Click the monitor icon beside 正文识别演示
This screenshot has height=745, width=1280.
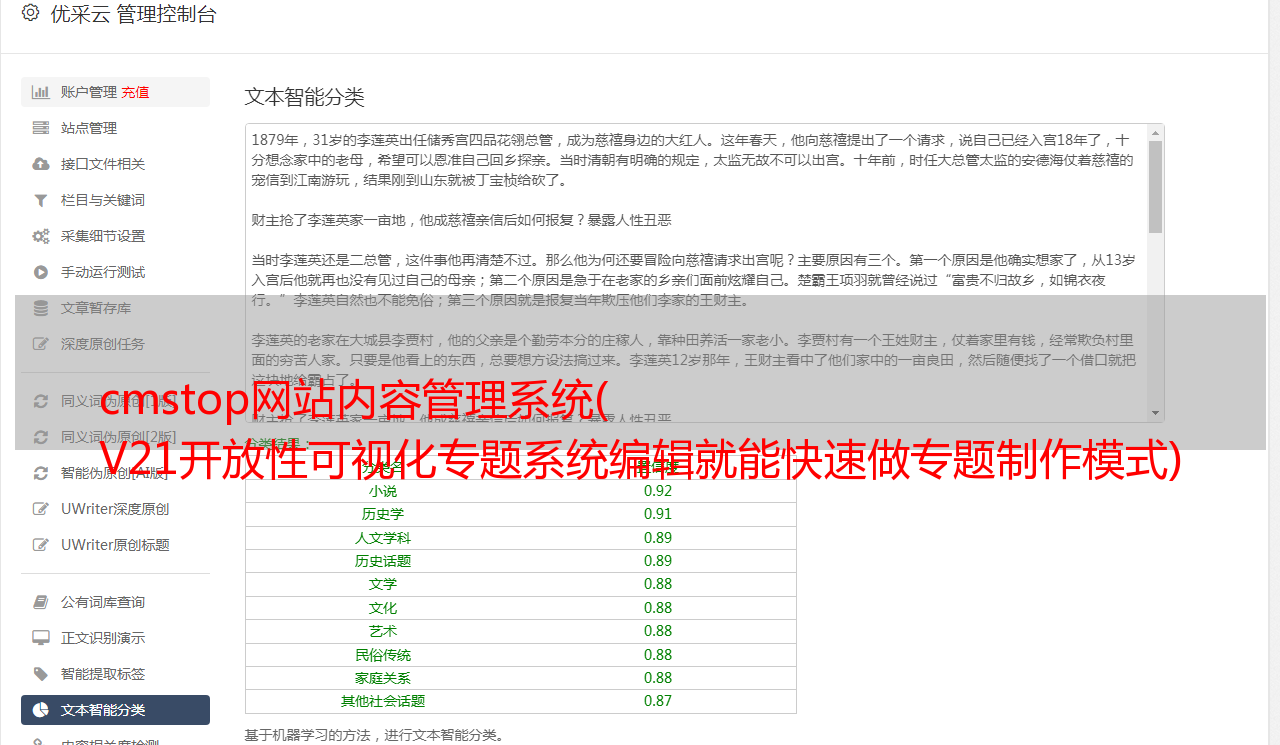41,638
